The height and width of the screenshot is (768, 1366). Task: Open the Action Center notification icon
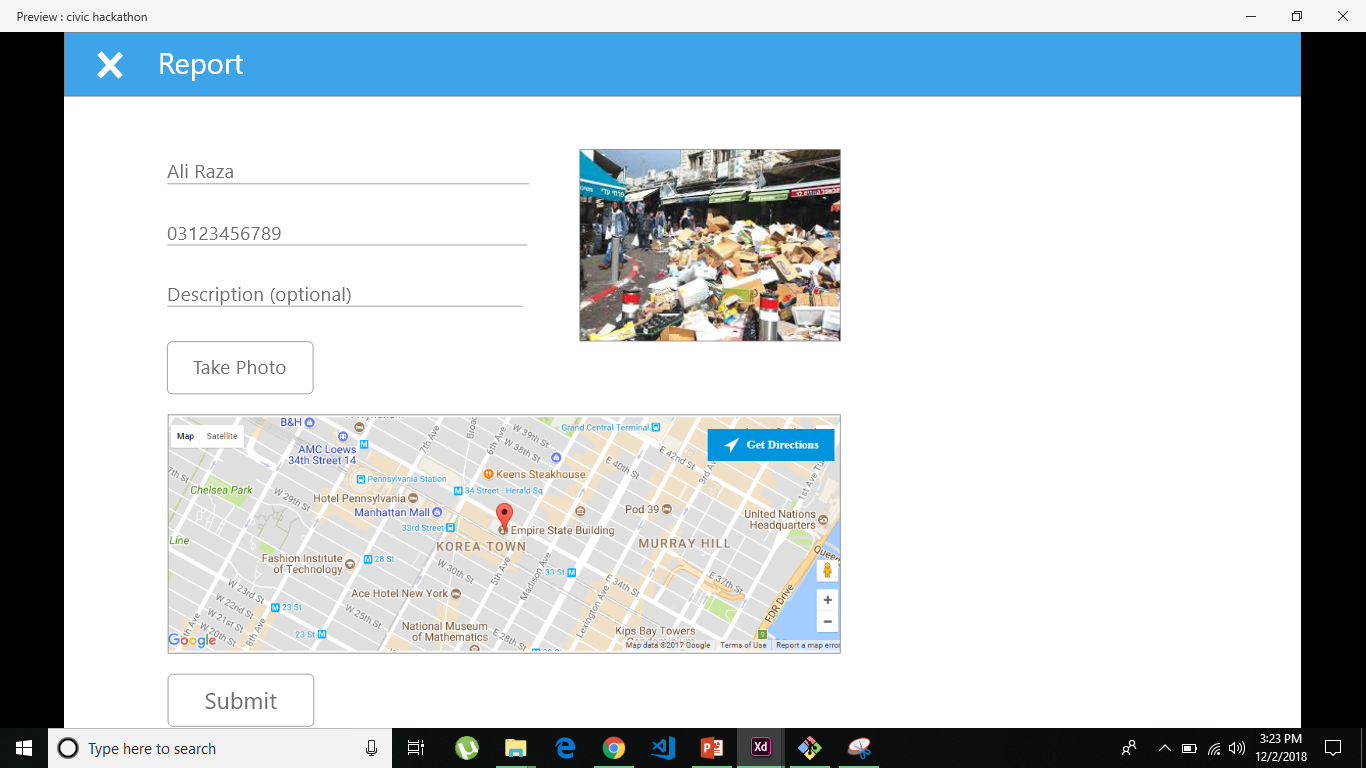[1332, 748]
